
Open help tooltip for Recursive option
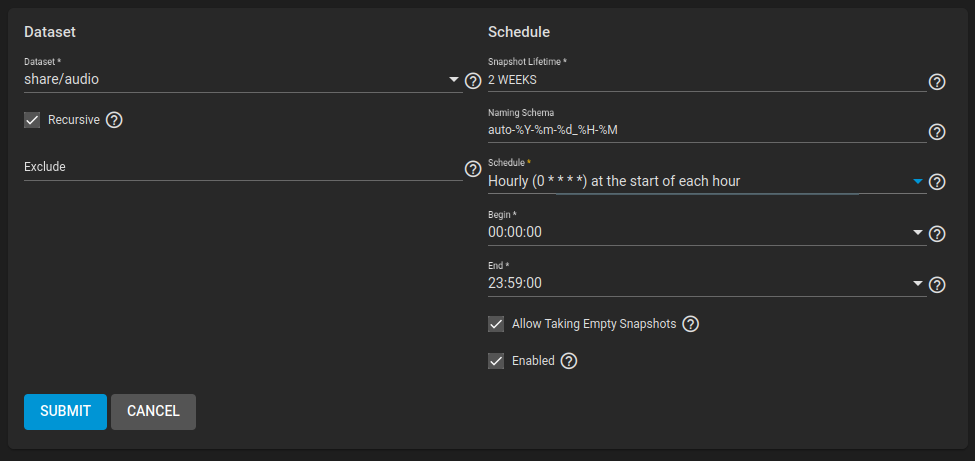pos(114,120)
